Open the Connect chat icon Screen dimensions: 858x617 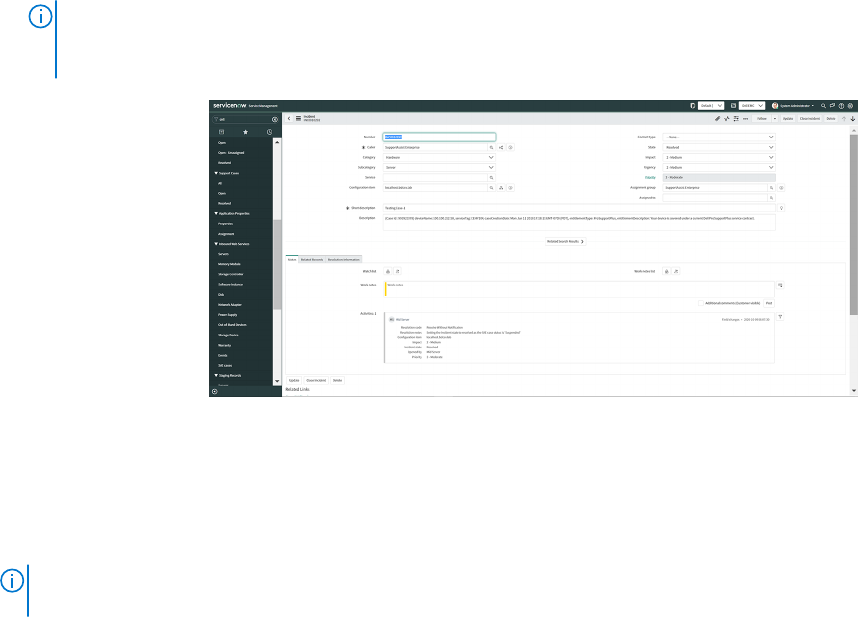tap(832, 106)
